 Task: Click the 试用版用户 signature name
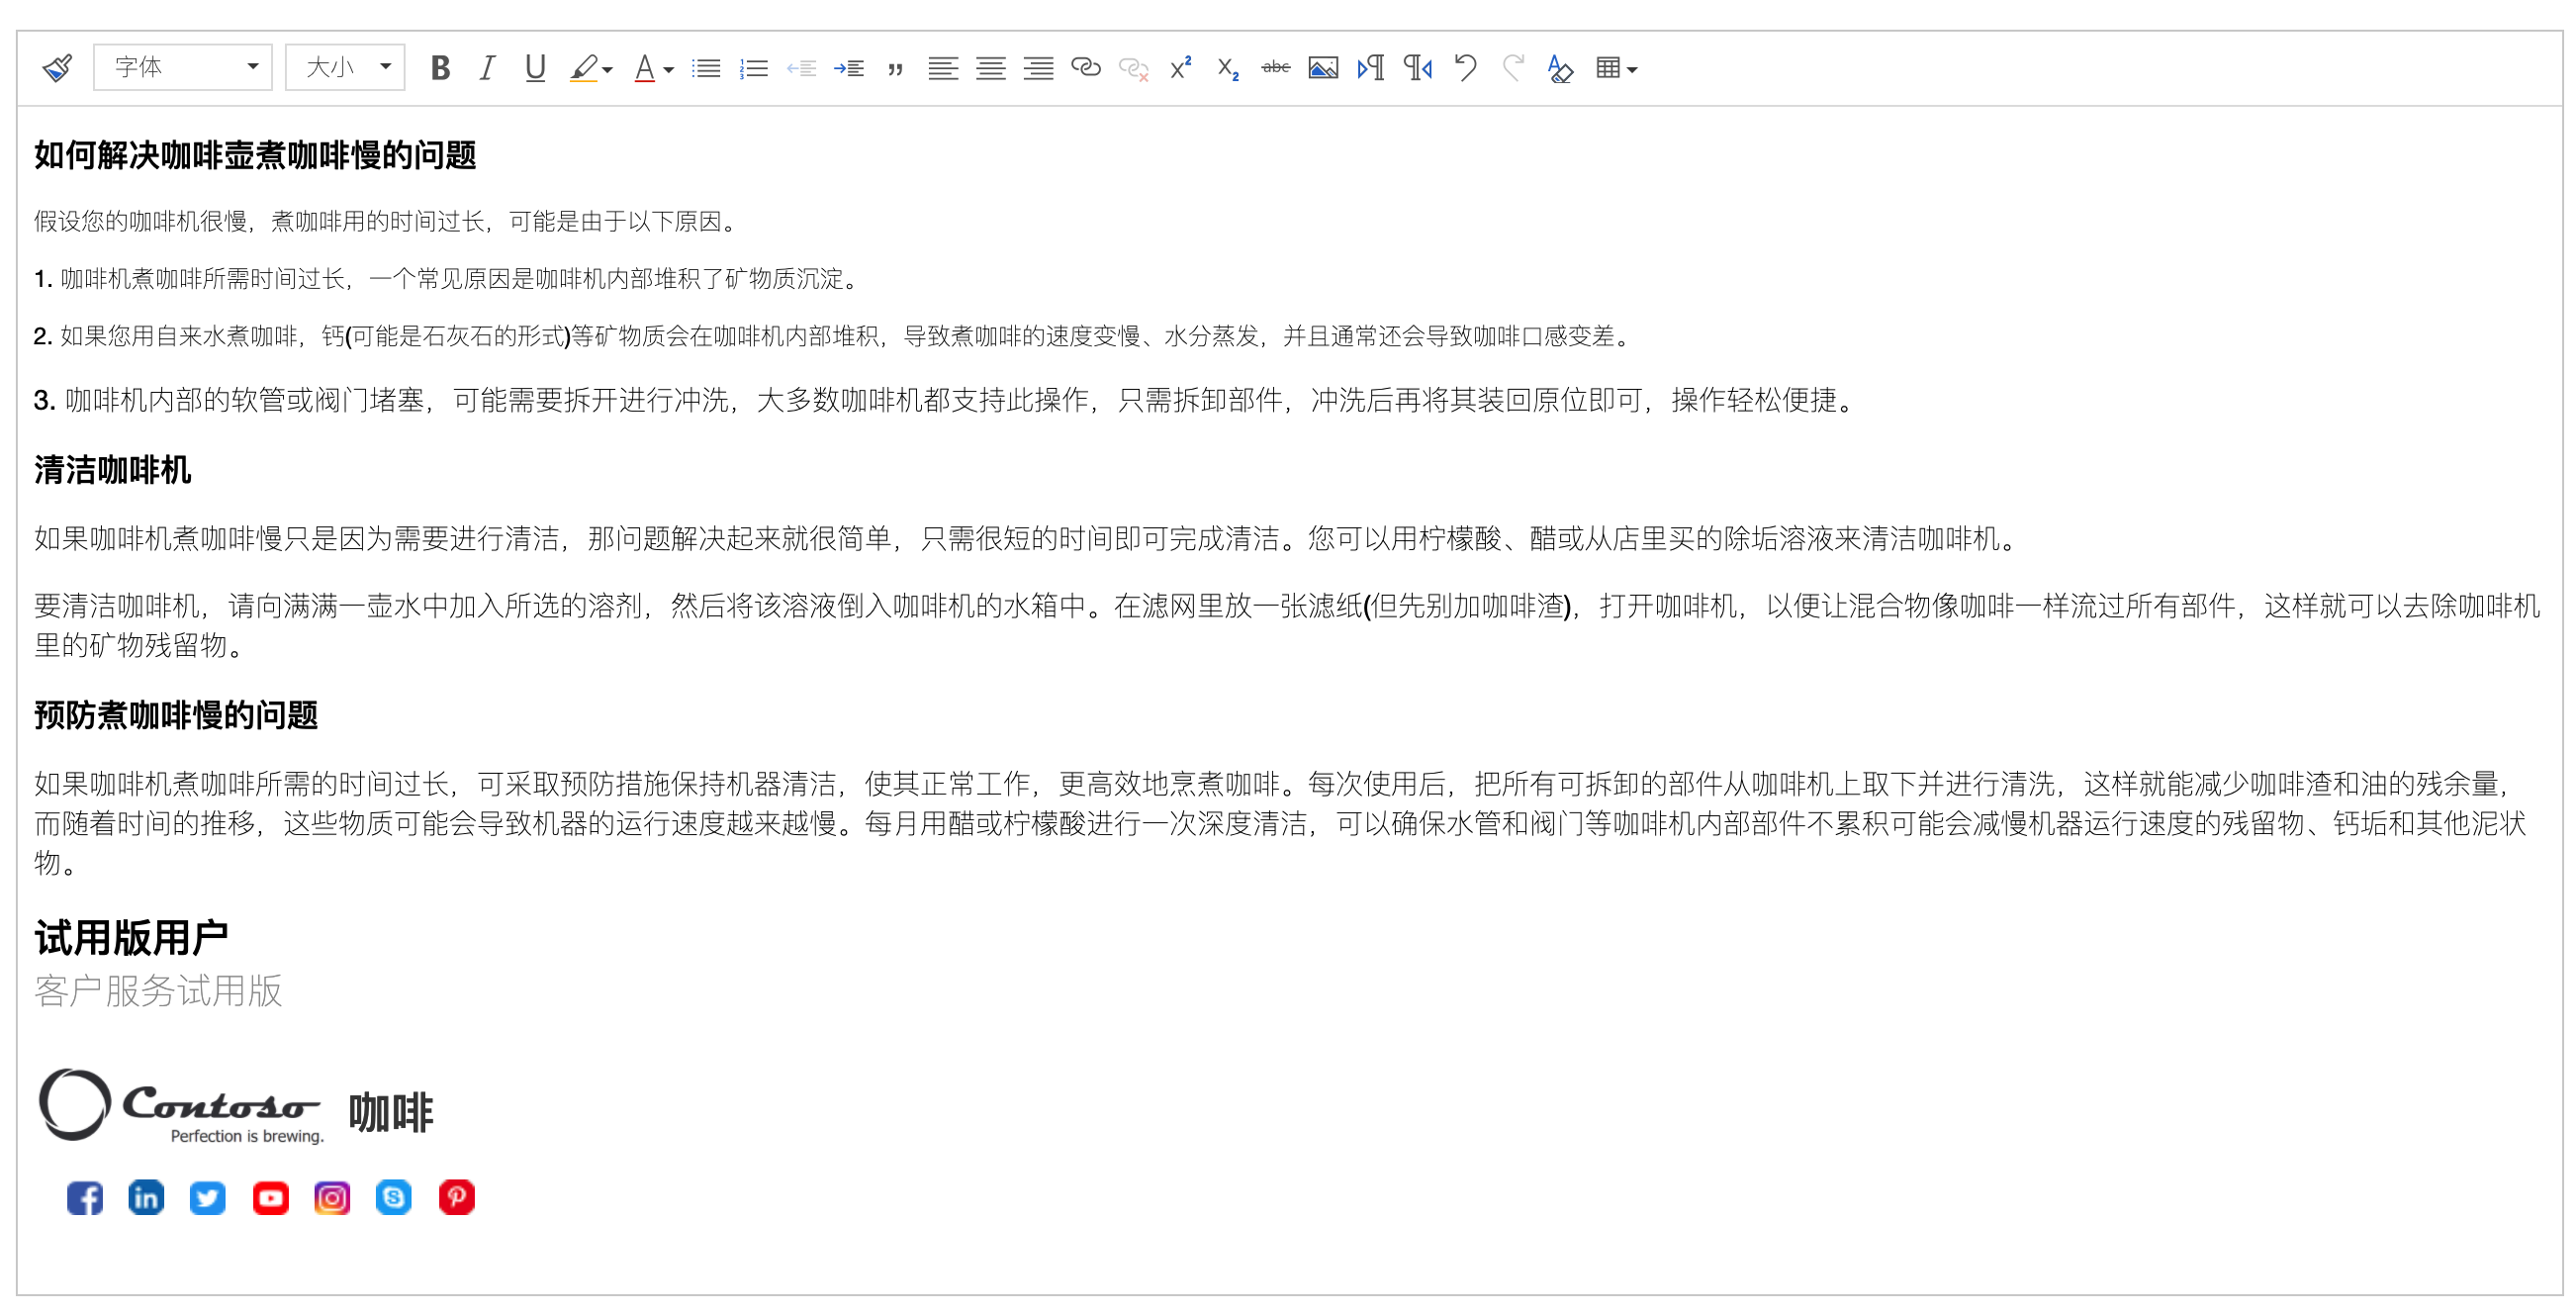coord(131,938)
